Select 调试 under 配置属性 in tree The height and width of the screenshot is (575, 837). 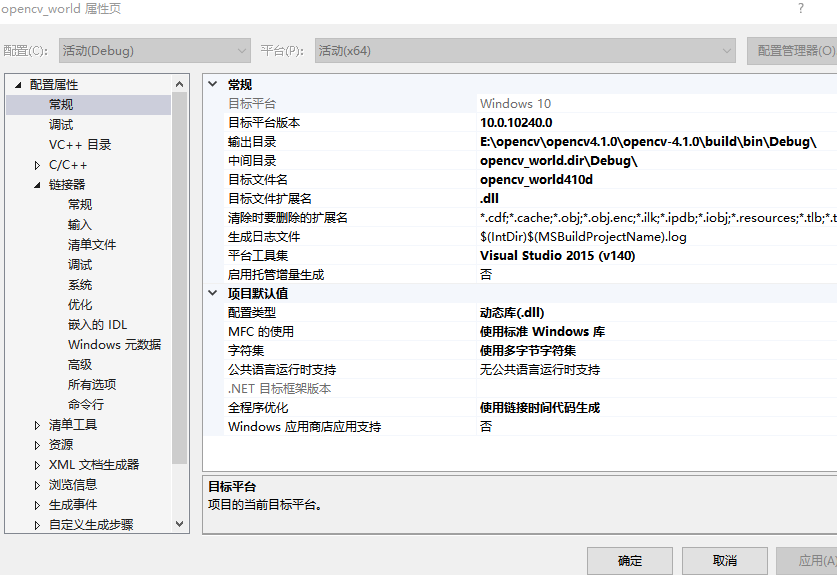coord(61,124)
